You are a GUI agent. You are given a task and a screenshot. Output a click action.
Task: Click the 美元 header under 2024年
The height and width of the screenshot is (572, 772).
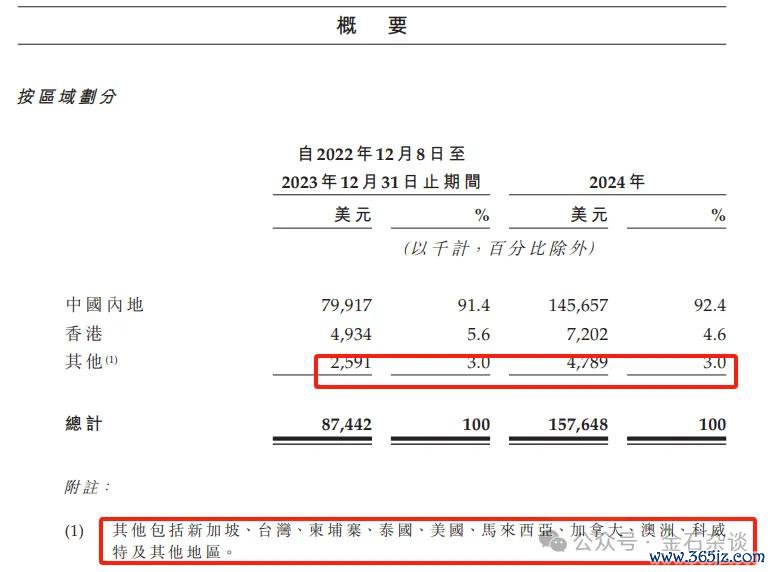[x=589, y=215]
